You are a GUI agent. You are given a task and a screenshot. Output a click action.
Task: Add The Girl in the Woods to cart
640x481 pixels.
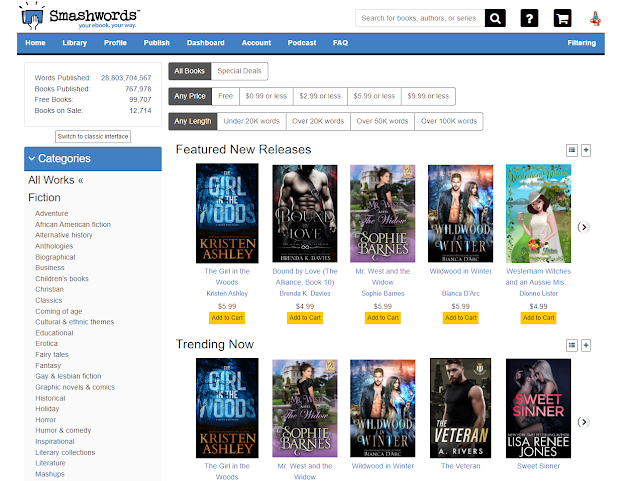[x=227, y=318]
